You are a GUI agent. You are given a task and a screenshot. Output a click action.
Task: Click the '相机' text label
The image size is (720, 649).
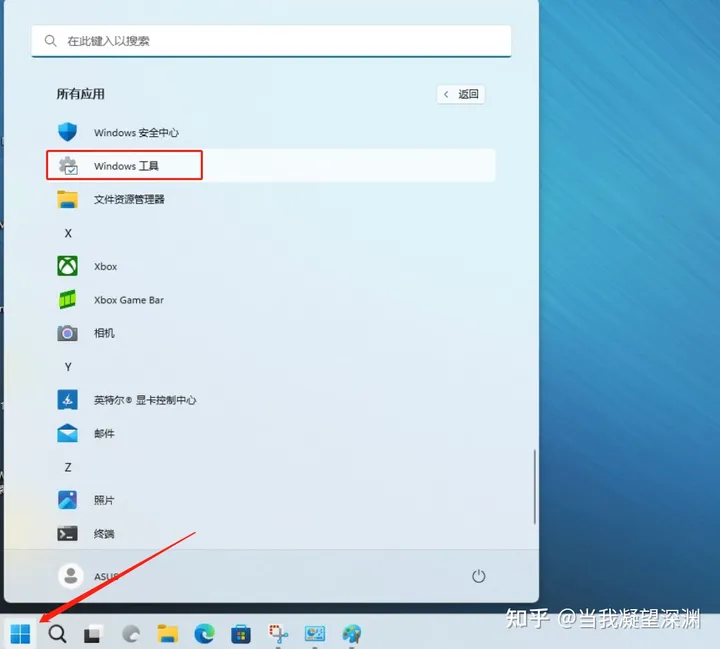click(x=104, y=333)
